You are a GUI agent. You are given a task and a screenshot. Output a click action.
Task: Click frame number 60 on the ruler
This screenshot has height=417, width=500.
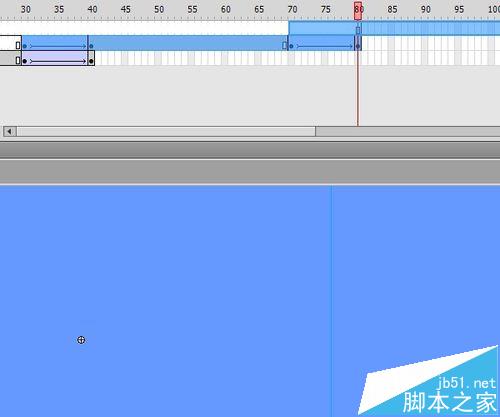226,9
